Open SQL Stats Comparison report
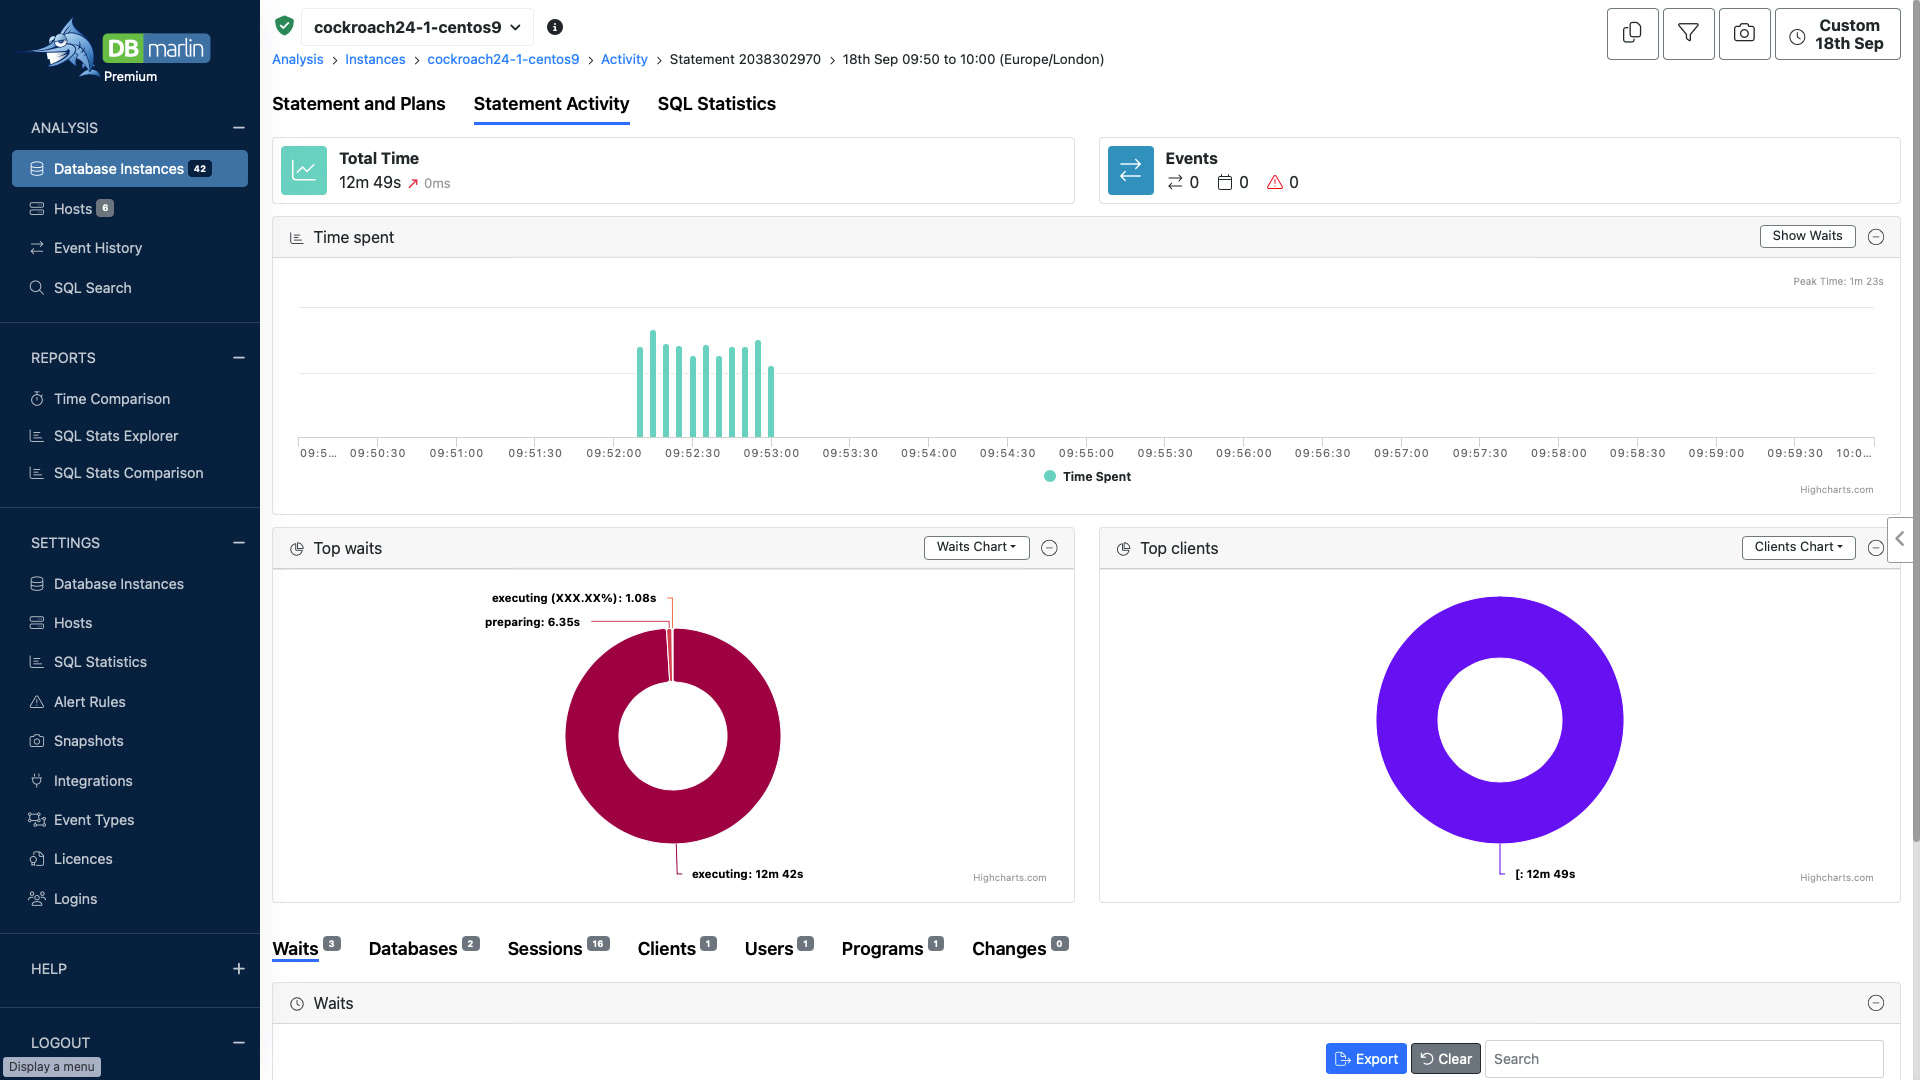The image size is (1920, 1080). (x=128, y=473)
